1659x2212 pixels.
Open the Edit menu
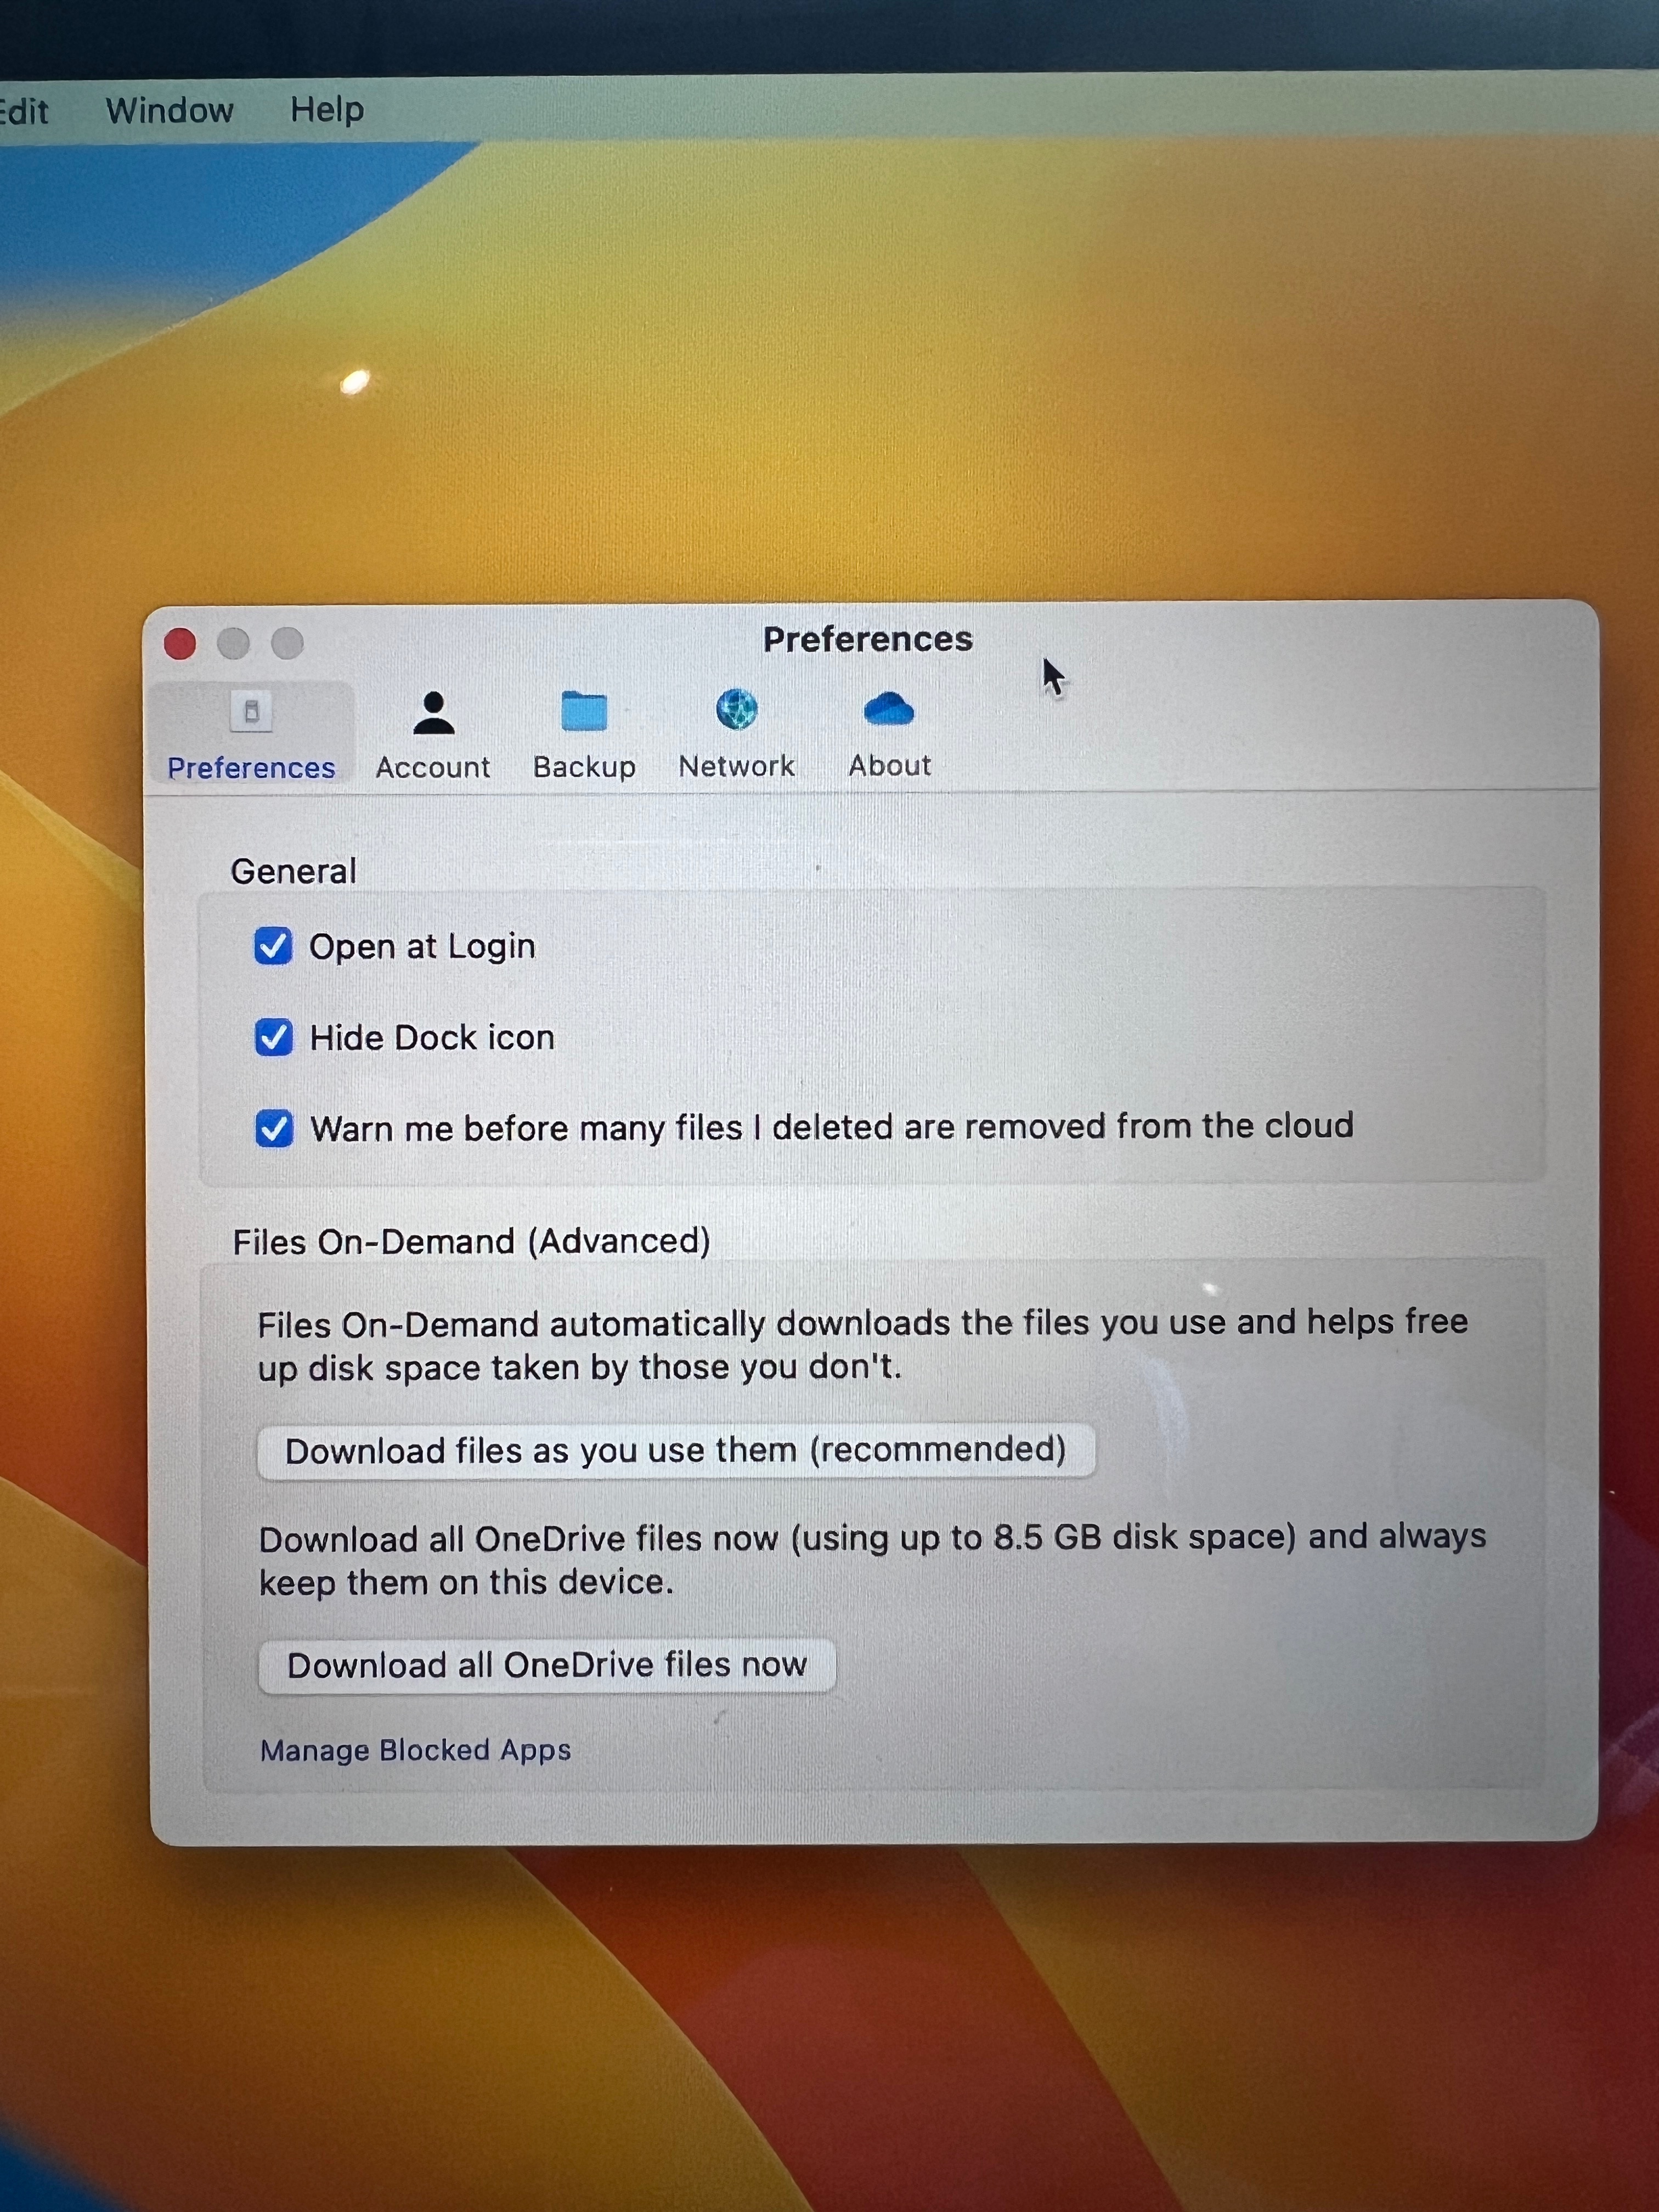point(24,111)
